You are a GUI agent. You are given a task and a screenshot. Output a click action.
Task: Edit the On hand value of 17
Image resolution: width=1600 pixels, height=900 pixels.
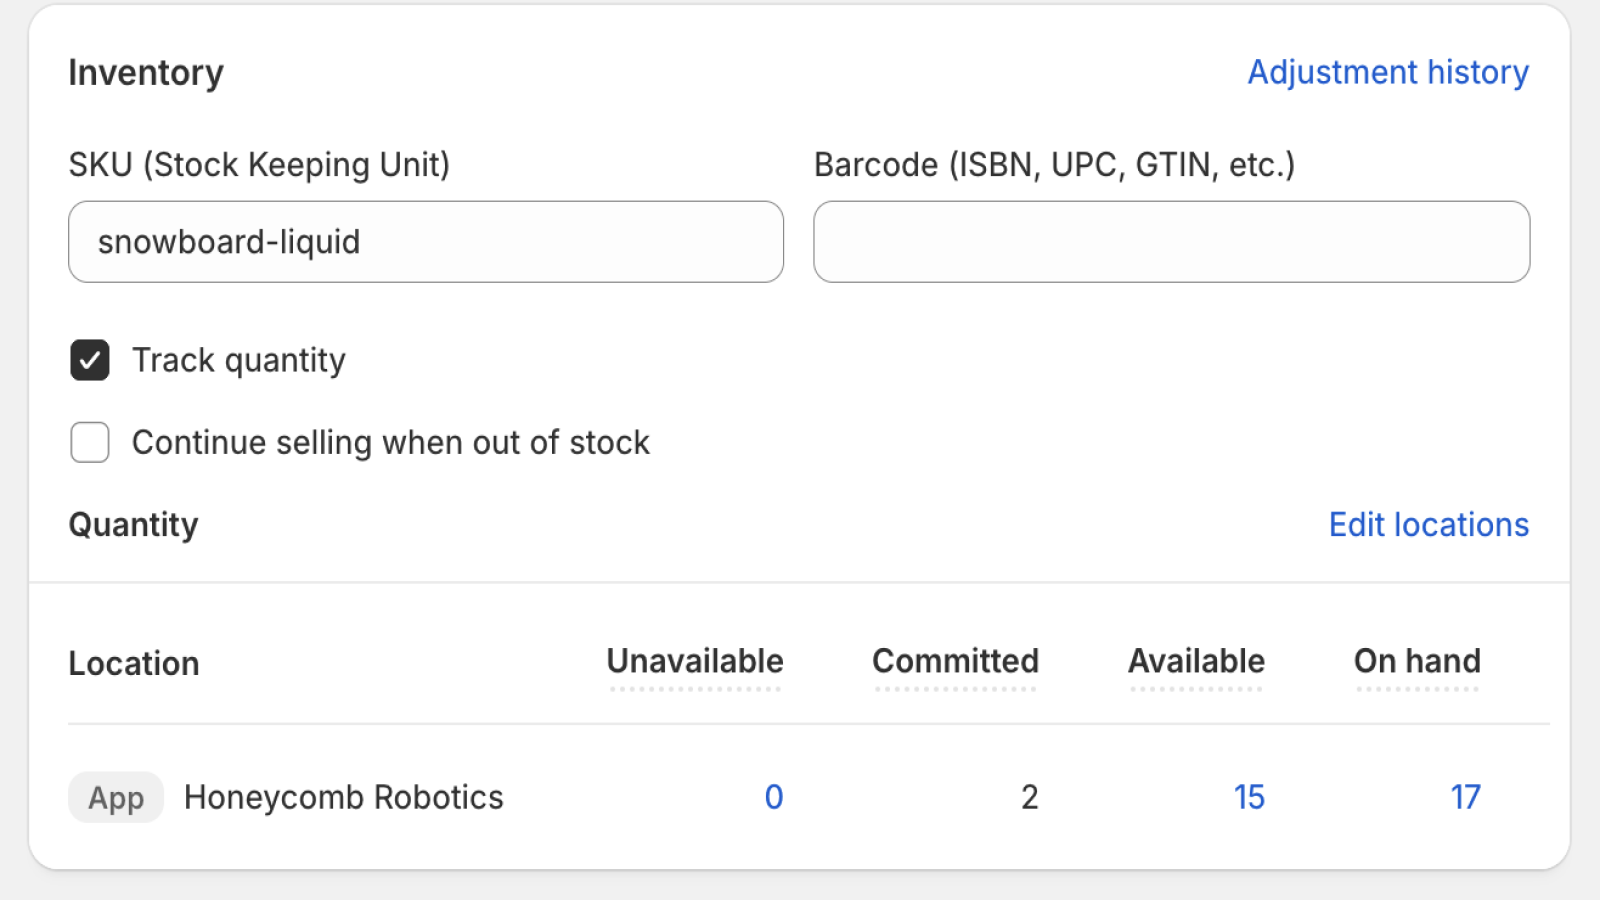coord(1466,797)
